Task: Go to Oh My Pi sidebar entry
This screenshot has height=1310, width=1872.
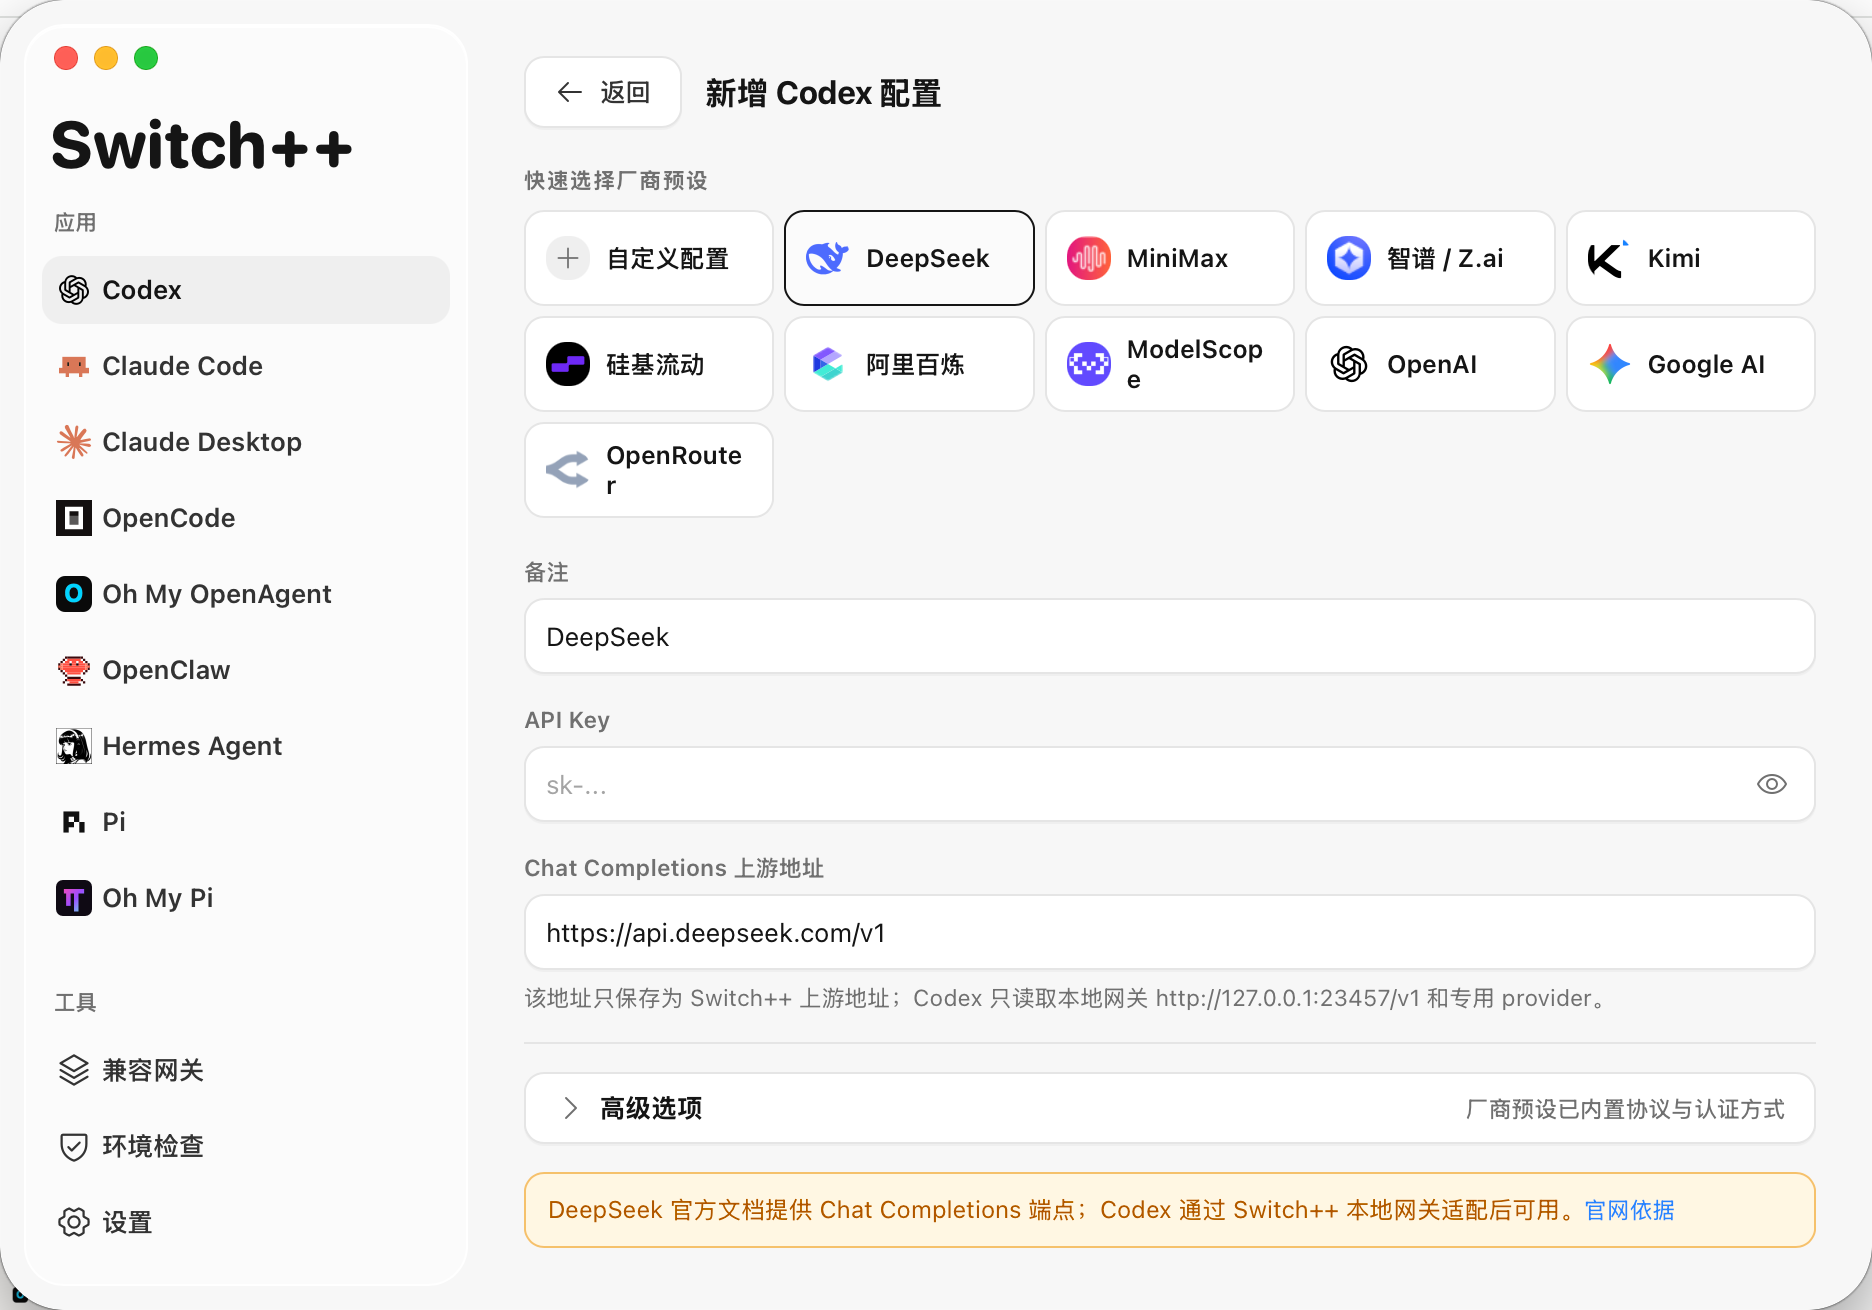Action: click(x=246, y=898)
